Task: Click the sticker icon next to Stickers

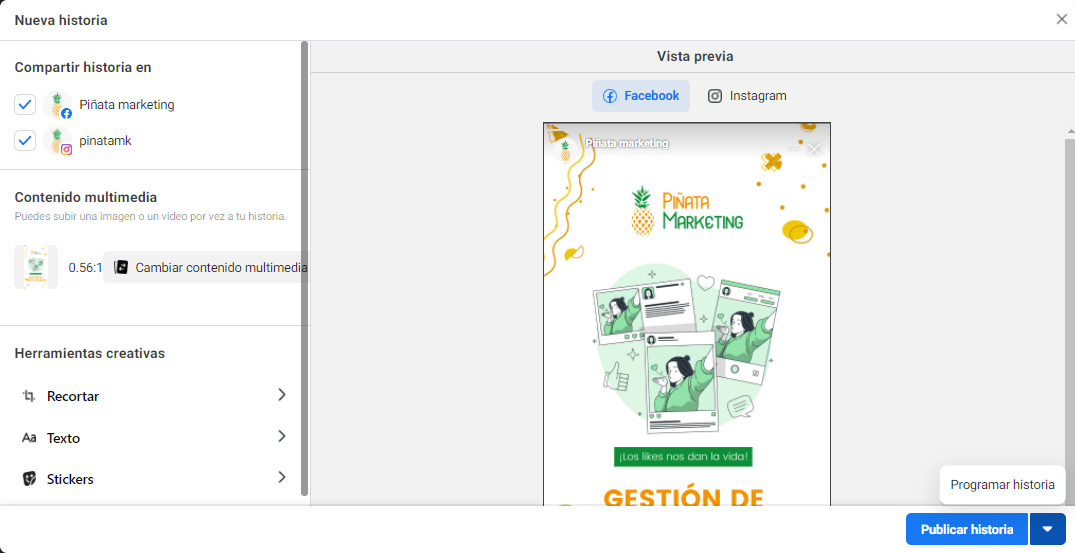Action: point(29,478)
